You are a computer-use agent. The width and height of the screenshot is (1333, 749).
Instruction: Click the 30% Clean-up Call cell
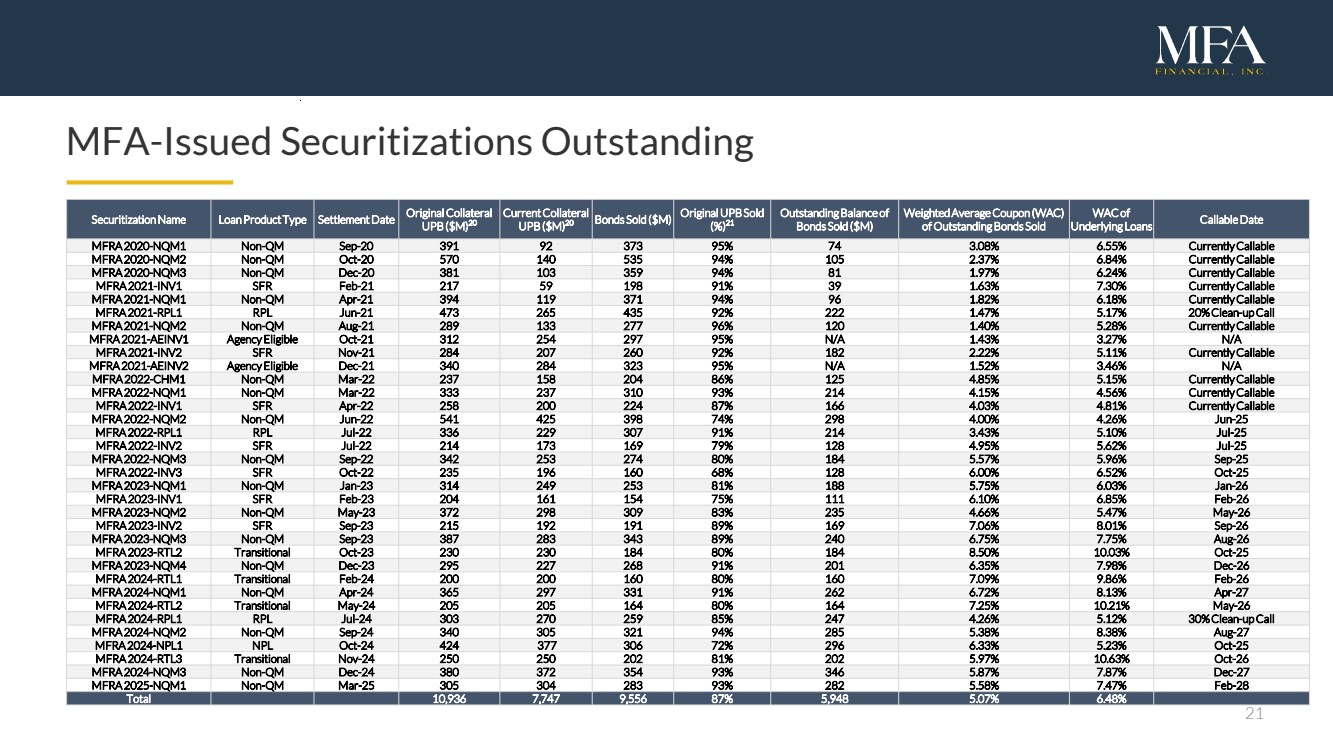(x=1231, y=618)
